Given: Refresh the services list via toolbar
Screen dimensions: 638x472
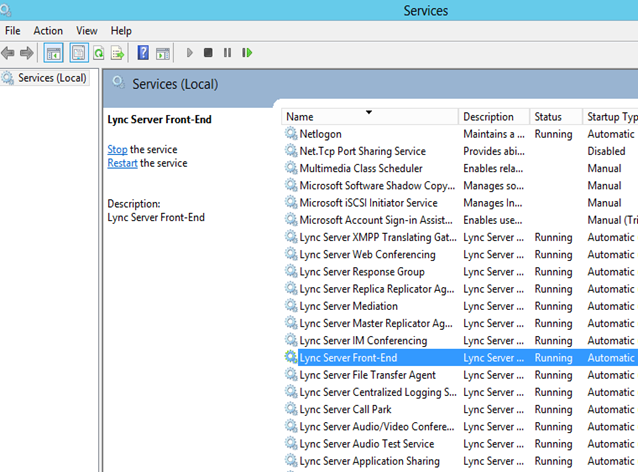Looking at the screenshot, I should (x=99, y=53).
